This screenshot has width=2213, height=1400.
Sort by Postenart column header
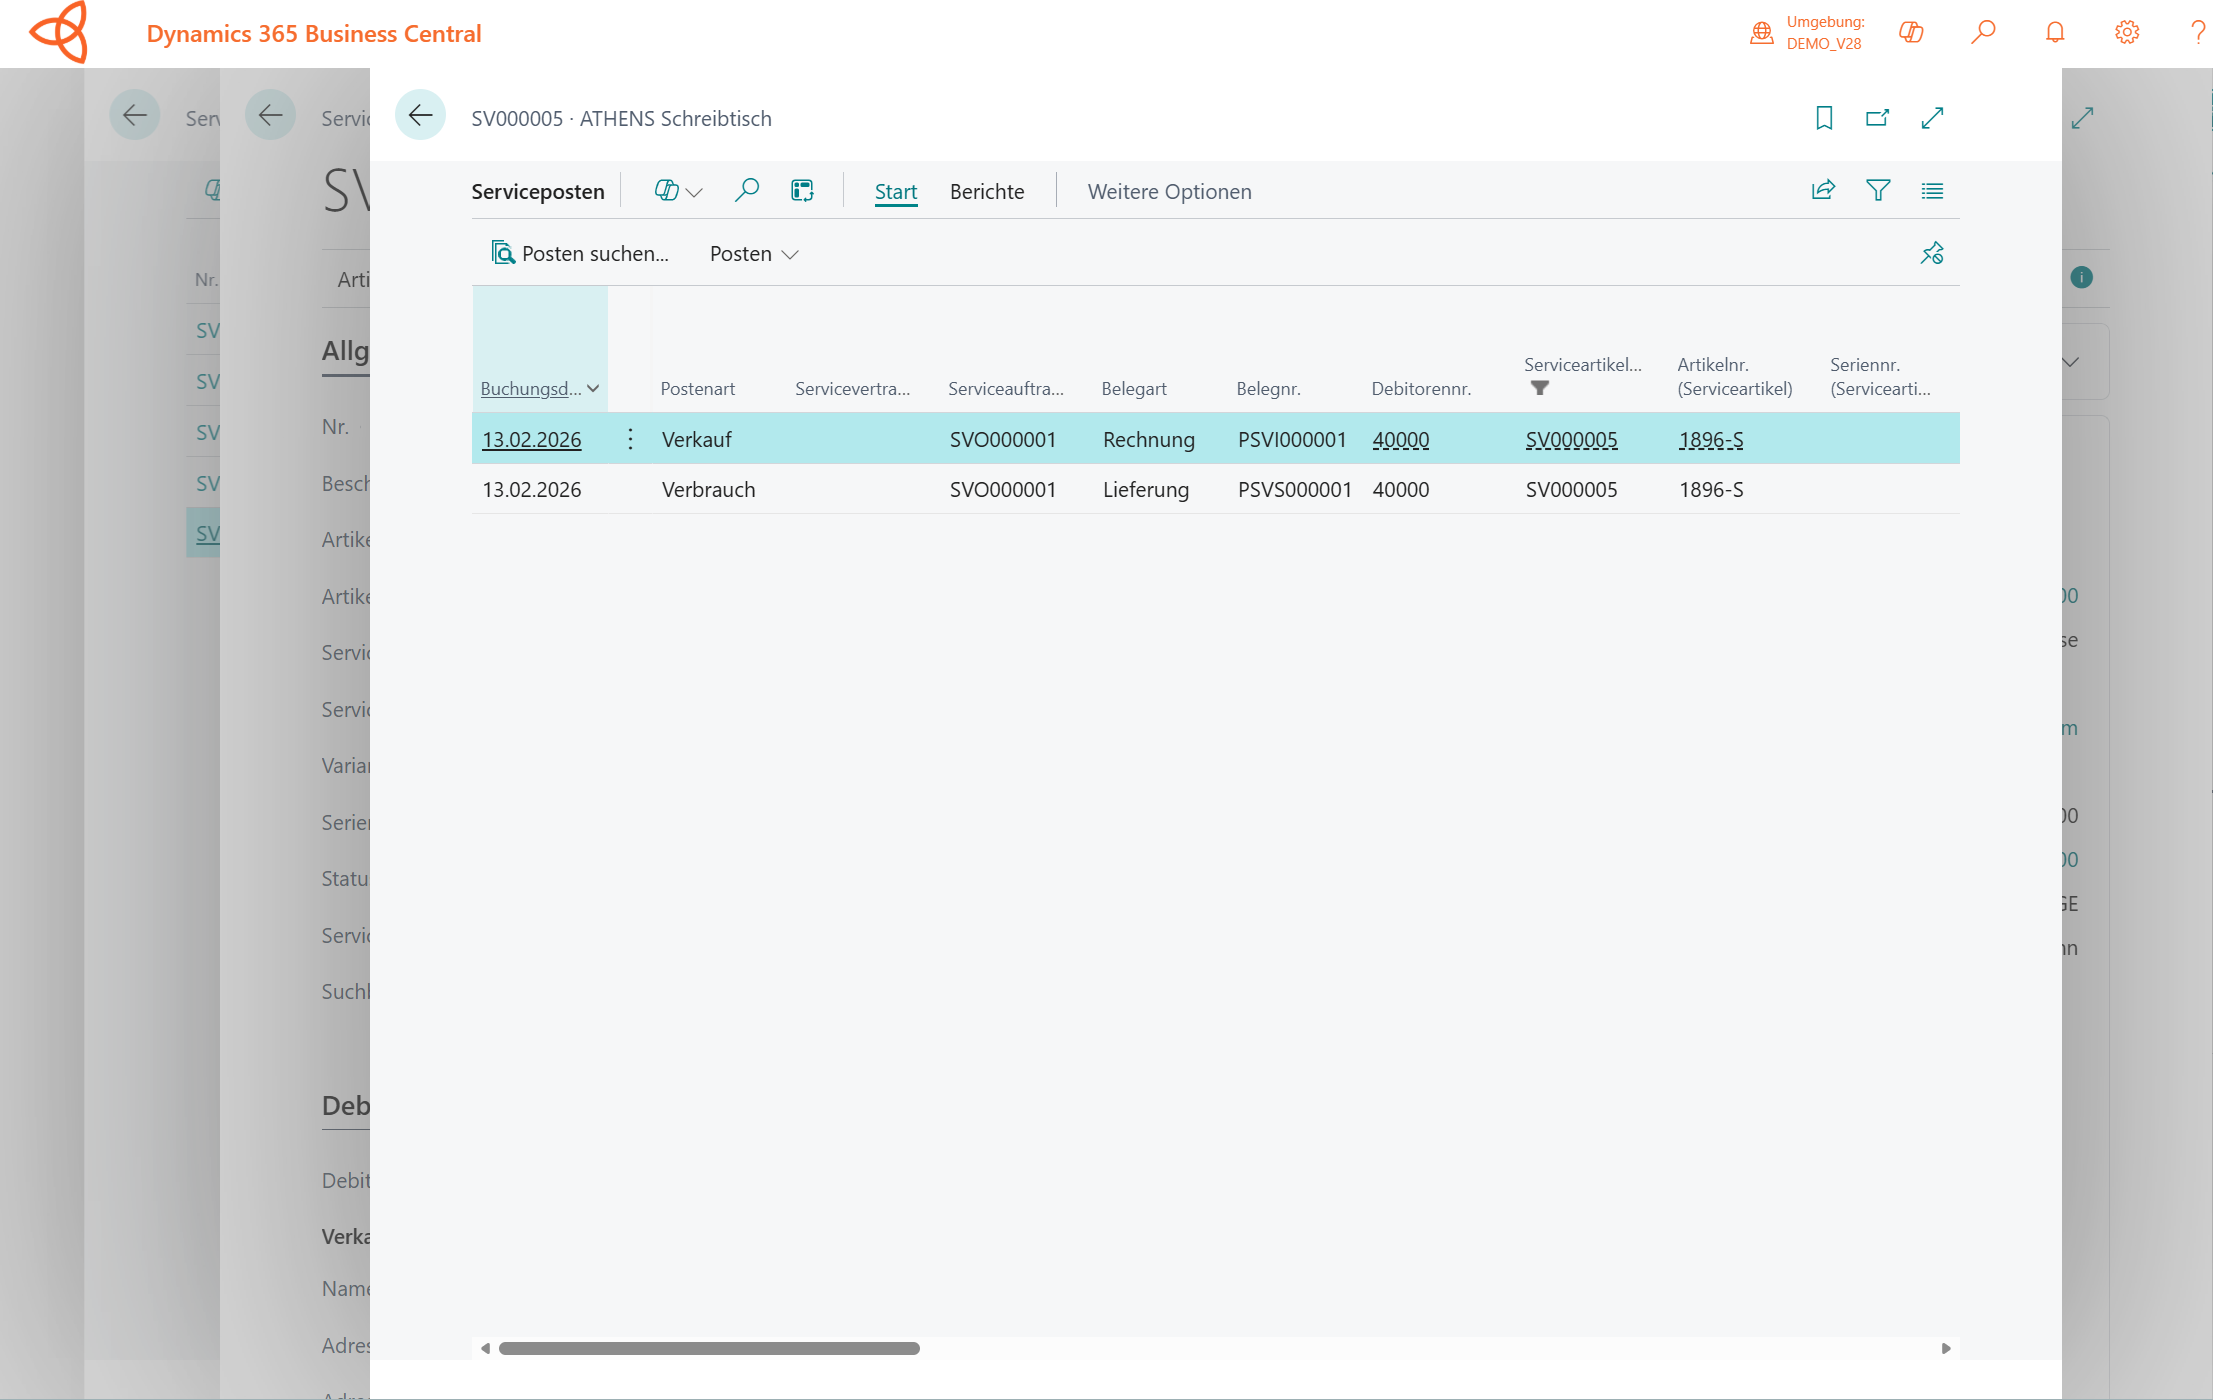(698, 389)
